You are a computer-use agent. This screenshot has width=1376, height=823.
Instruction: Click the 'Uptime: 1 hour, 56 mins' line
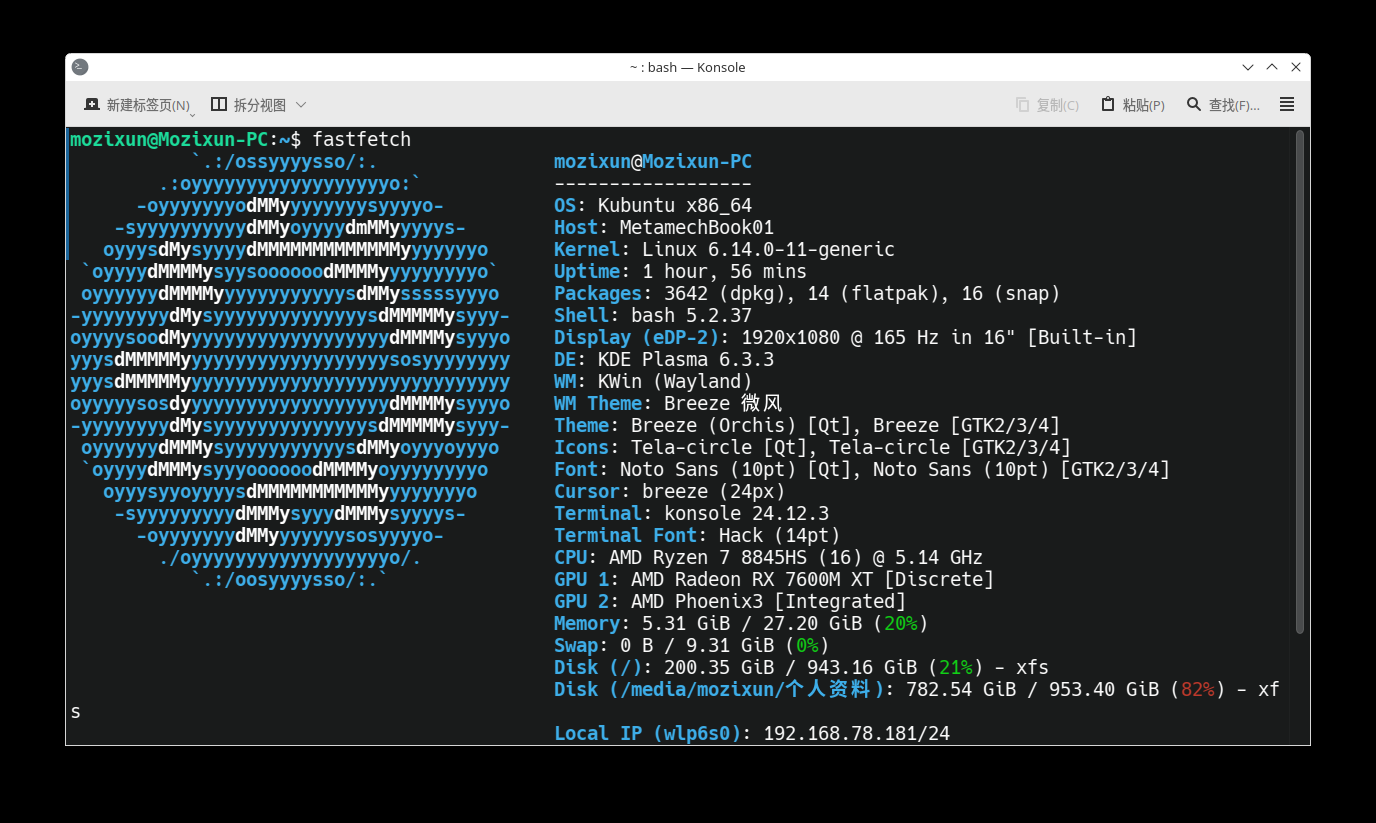pos(680,271)
